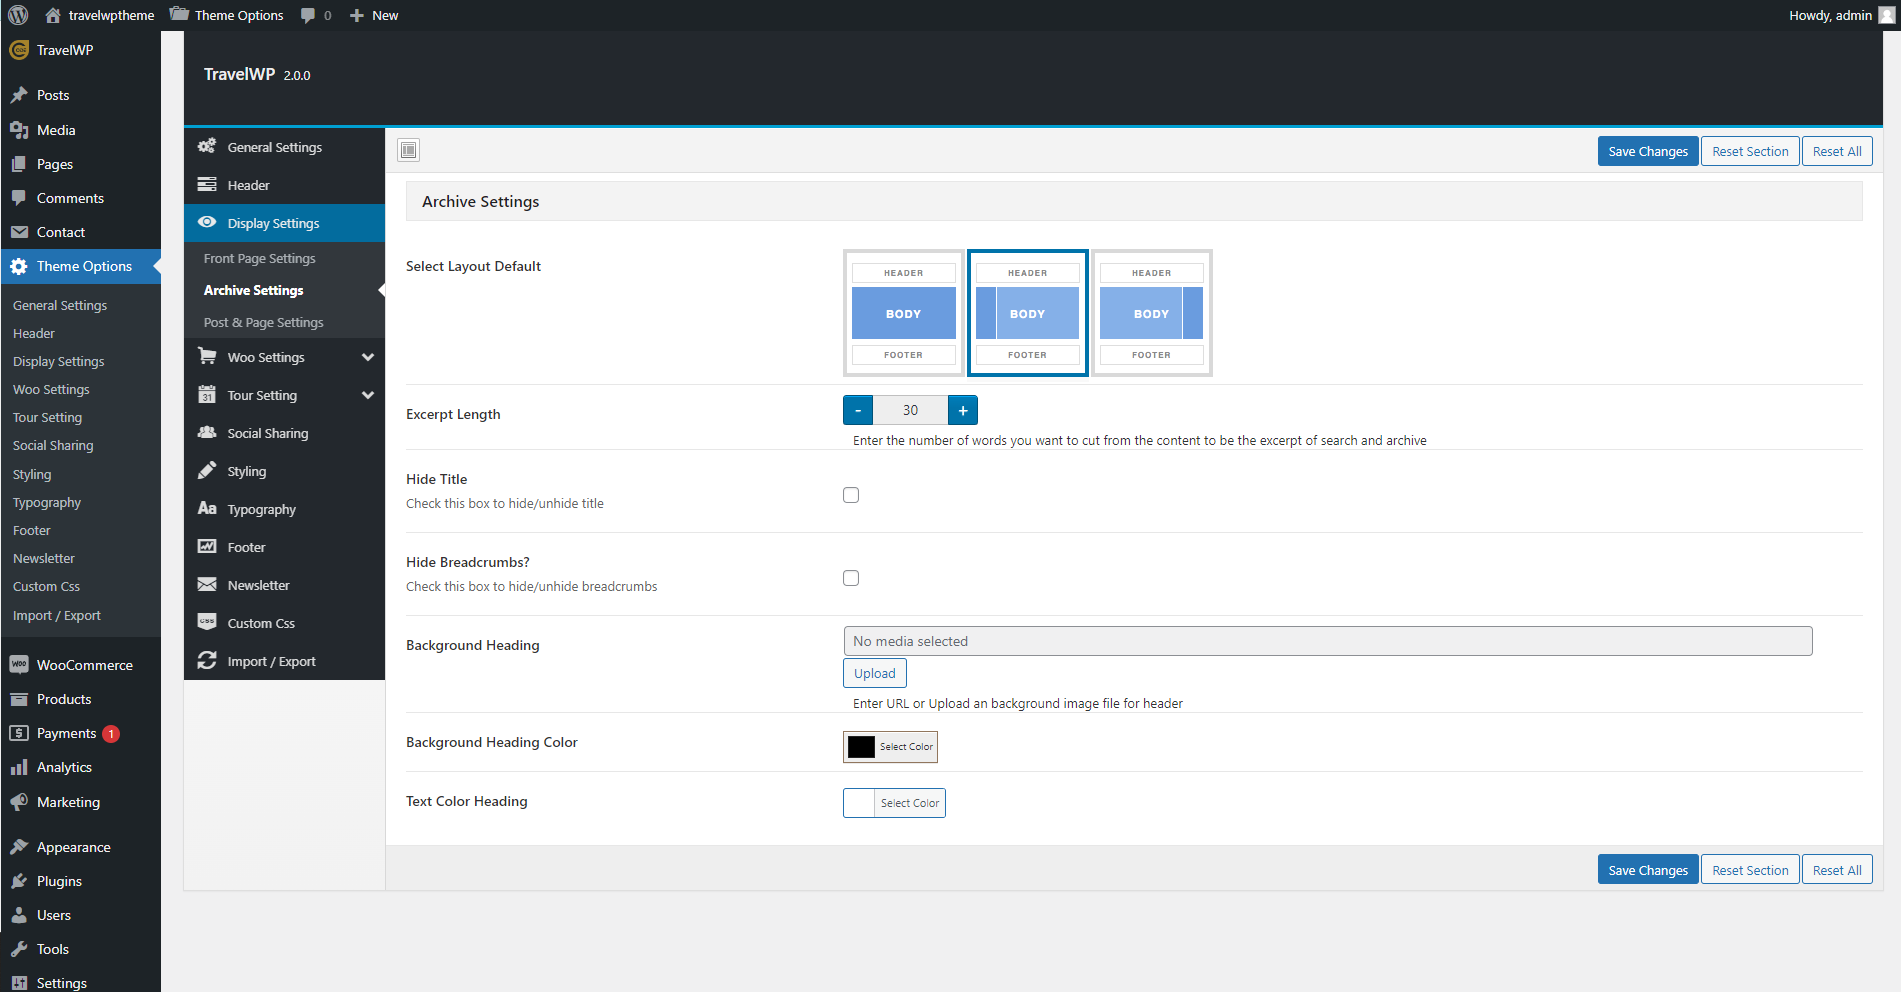The width and height of the screenshot is (1901, 992).
Task: Click the Theme Options gear icon
Action: (19, 266)
